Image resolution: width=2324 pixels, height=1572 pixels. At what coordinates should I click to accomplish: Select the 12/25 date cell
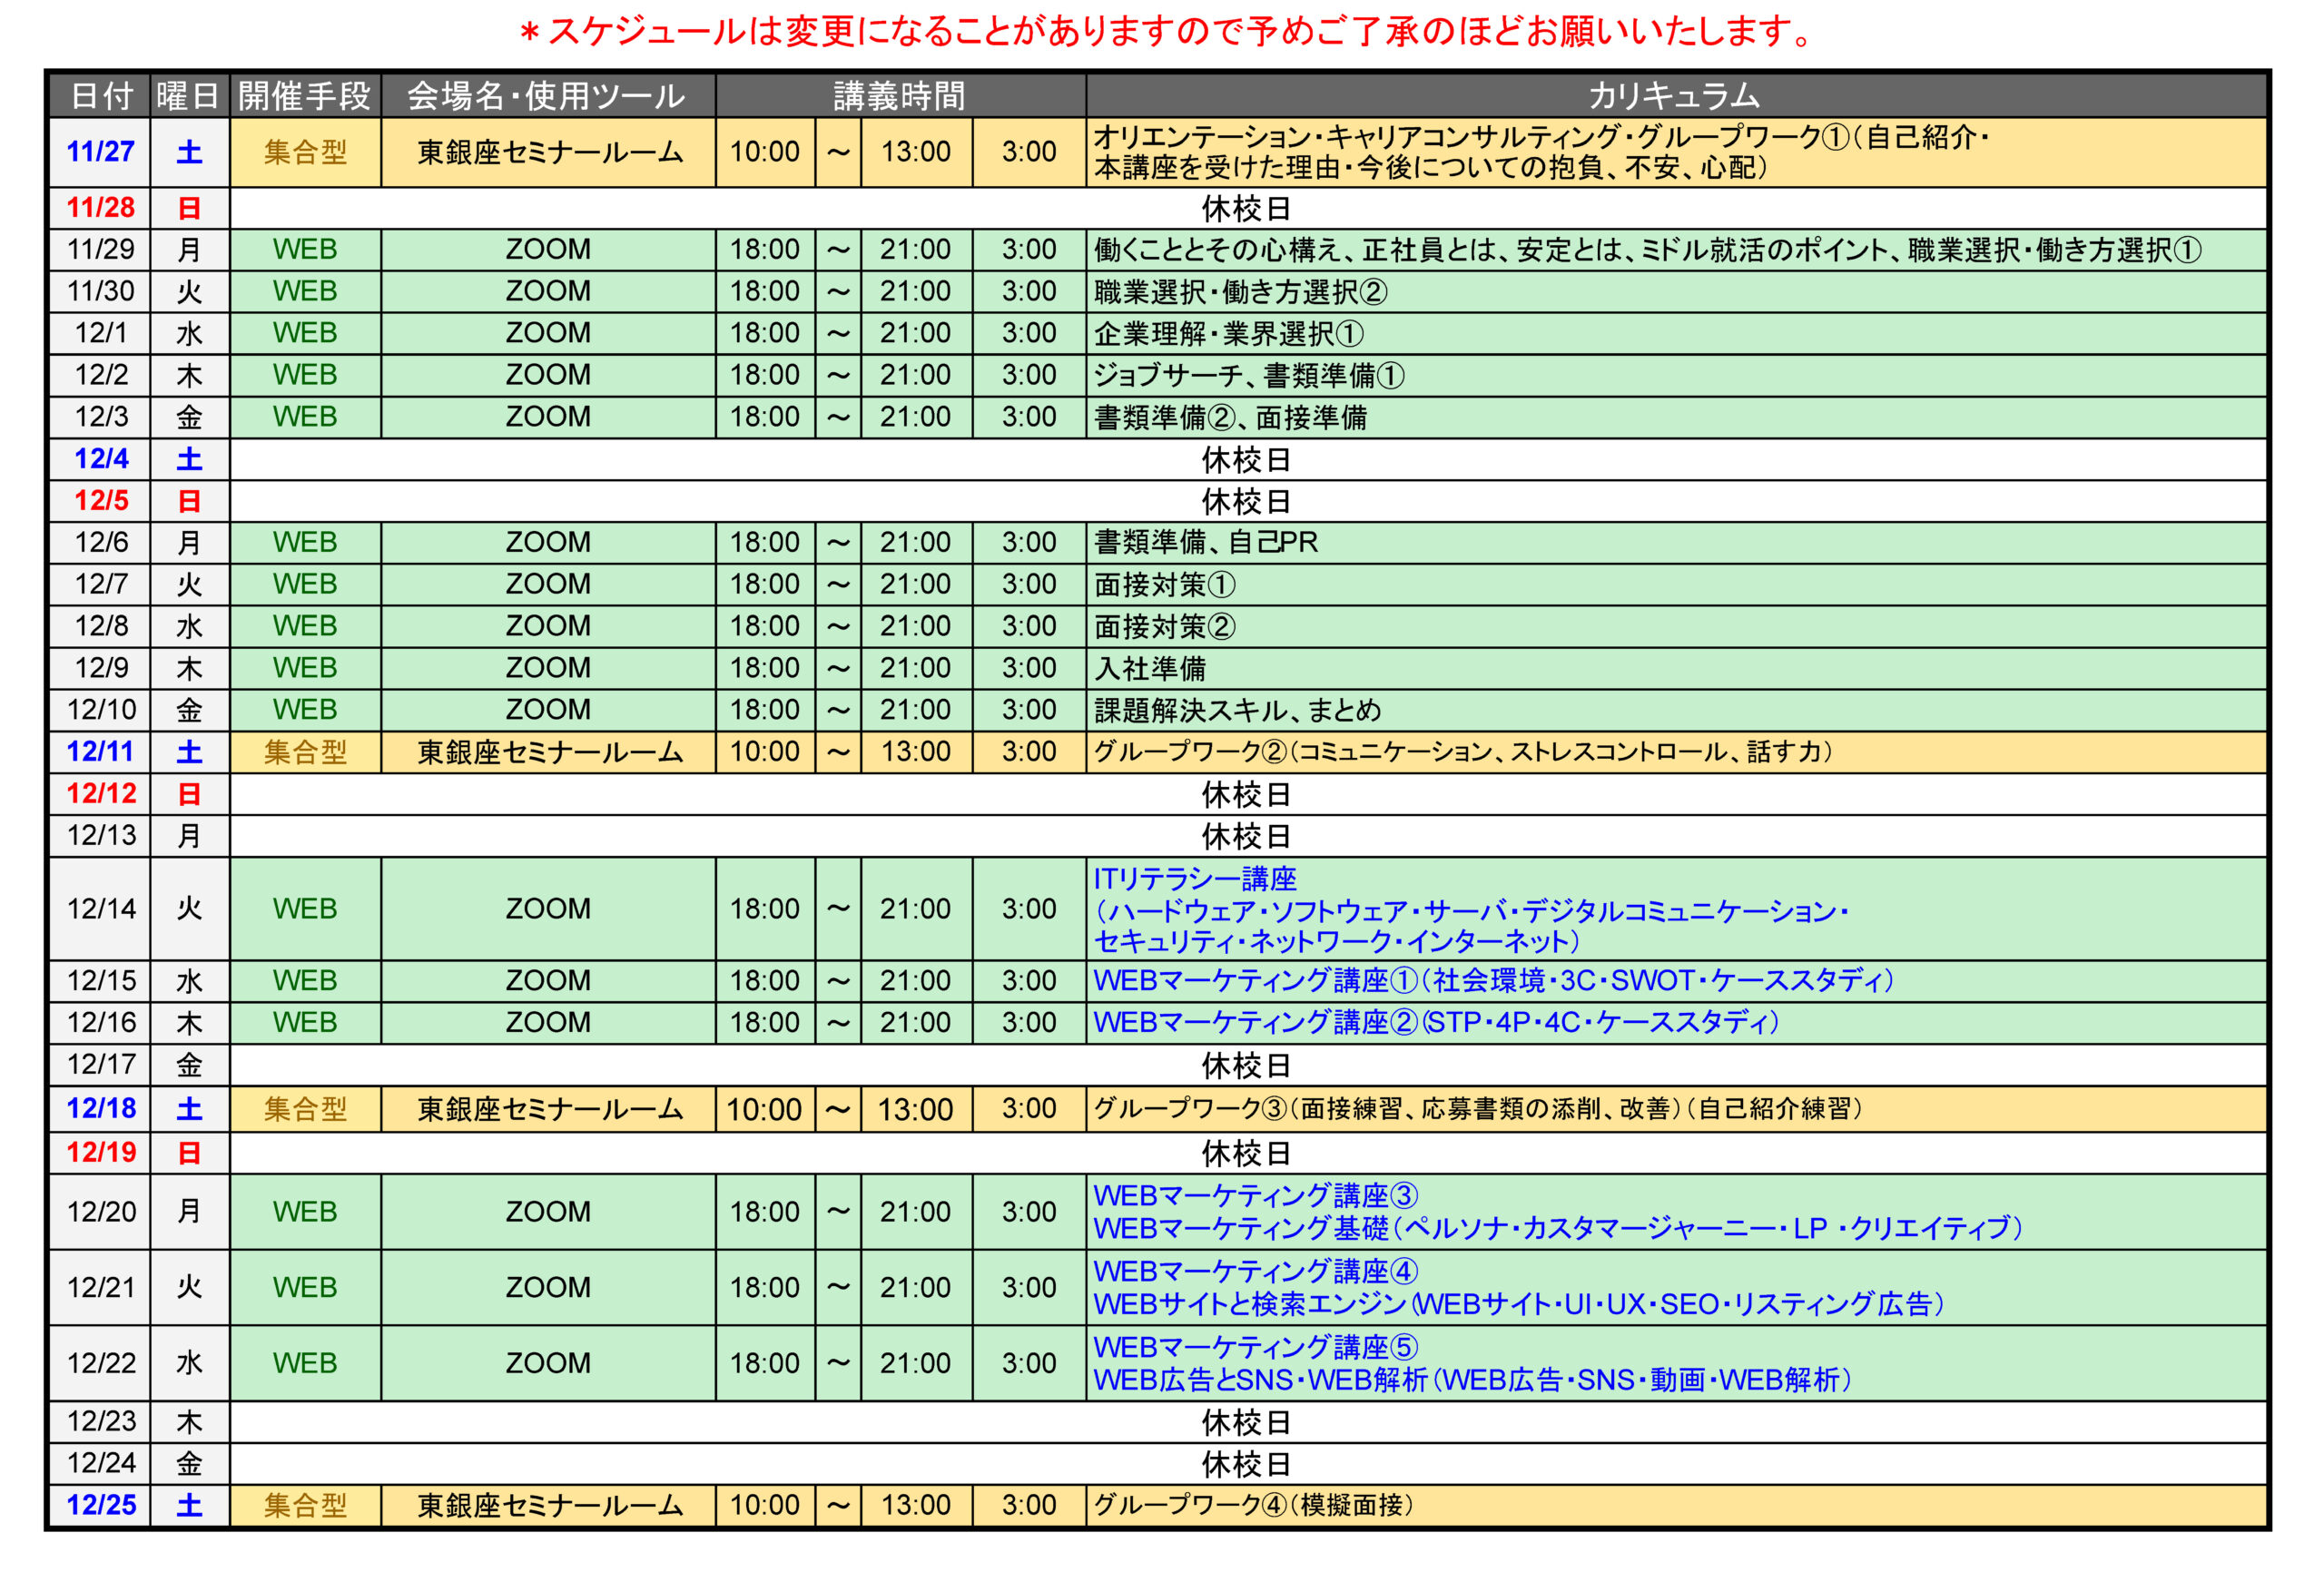pos(100,1506)
